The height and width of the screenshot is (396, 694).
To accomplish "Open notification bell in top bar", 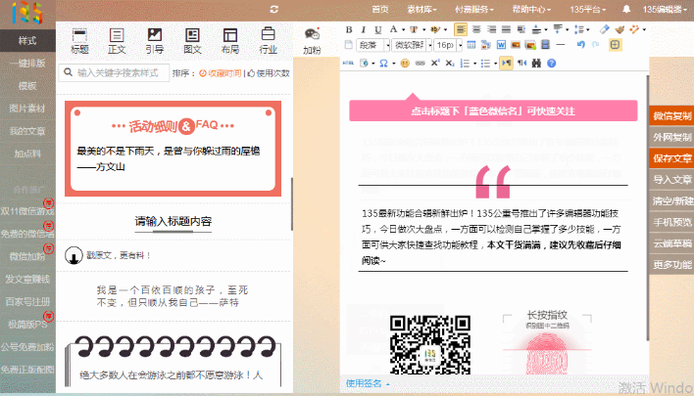I will [x=626, y=9].
